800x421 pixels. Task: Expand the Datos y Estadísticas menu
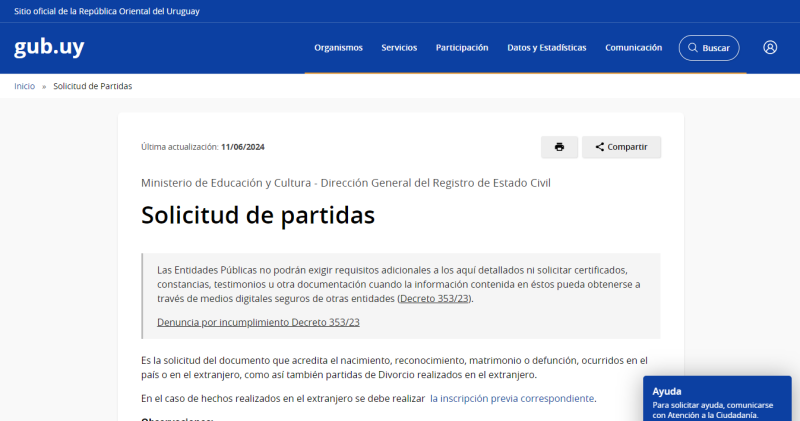(x=546, y=48)
